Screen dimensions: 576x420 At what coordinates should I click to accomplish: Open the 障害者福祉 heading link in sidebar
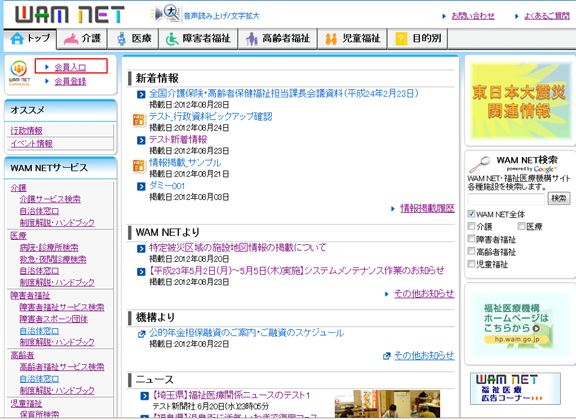click(30, 295)
